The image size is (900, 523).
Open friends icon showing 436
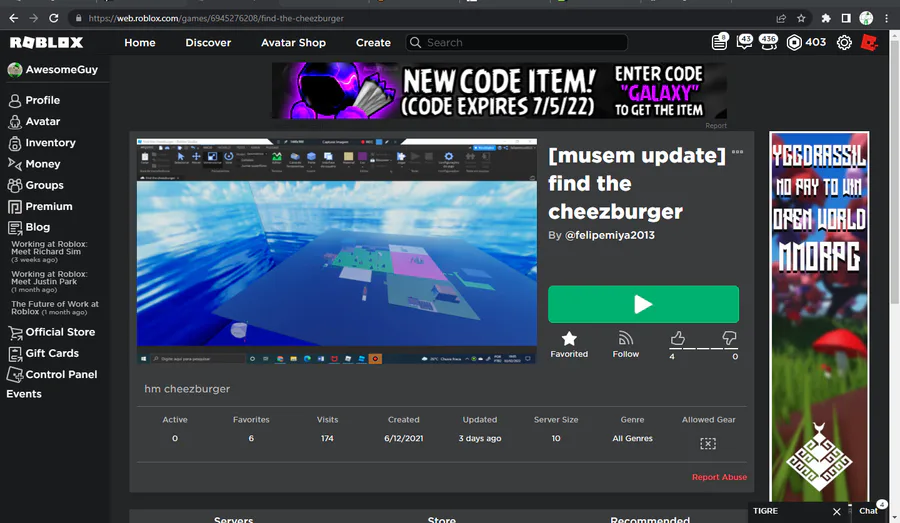tap(768, 42)
